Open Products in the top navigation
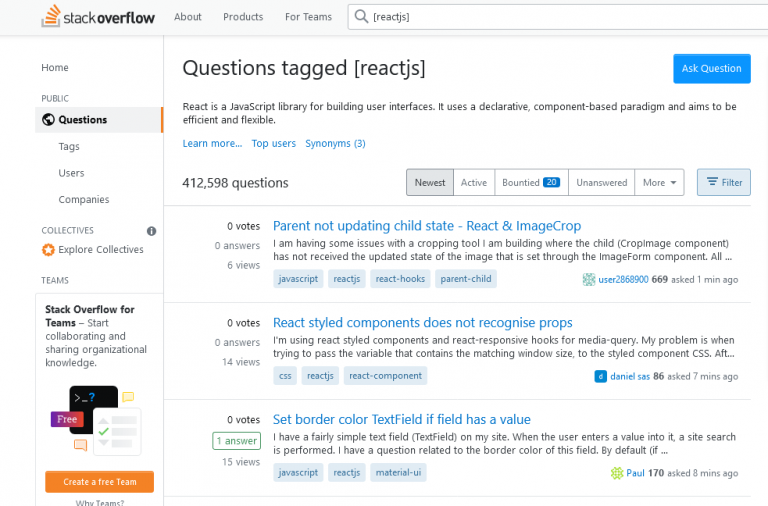This screenshot has height=506, width=768. (x=243, y=17)
